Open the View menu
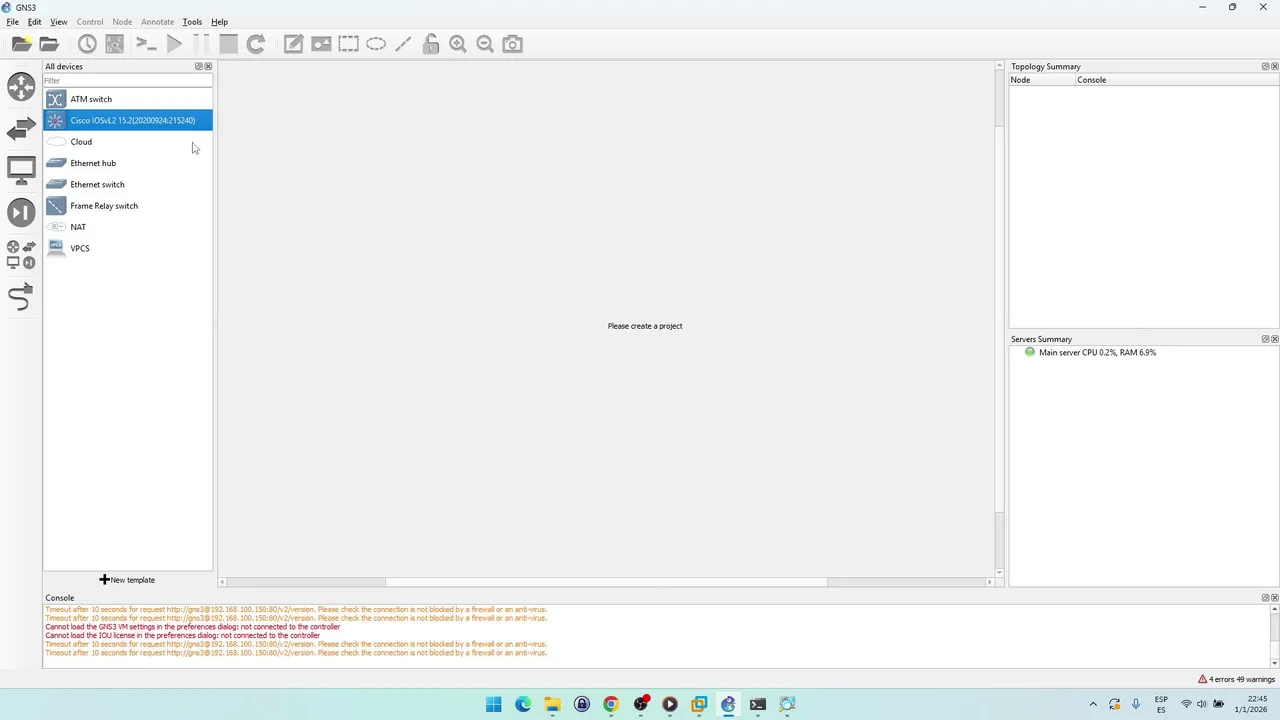The image size is (1280, 720). pyautogui.click(x=59, y=22)
